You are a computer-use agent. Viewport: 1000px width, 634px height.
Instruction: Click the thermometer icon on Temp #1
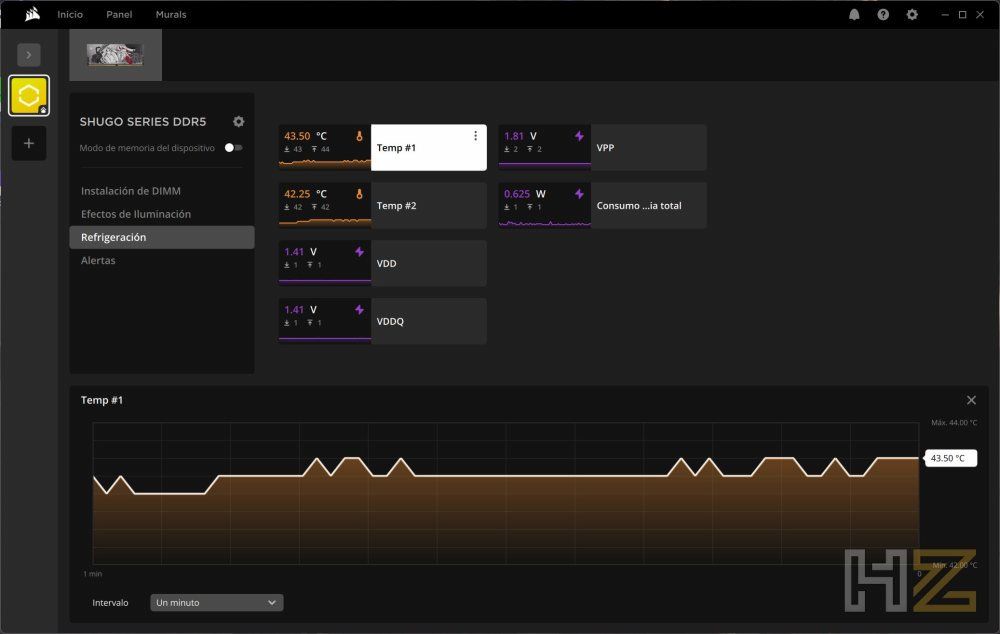(x=359, y=136)
